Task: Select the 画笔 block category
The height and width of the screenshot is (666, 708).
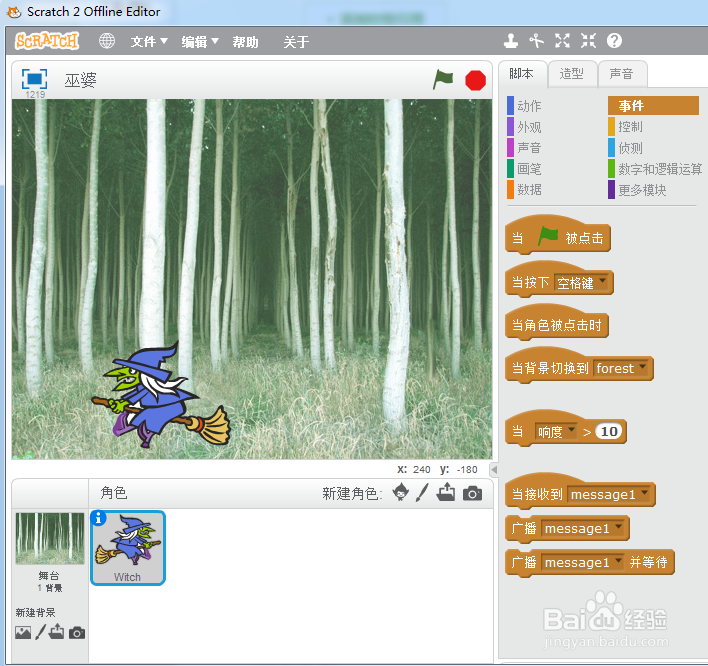Action: [x=524, y=169]
